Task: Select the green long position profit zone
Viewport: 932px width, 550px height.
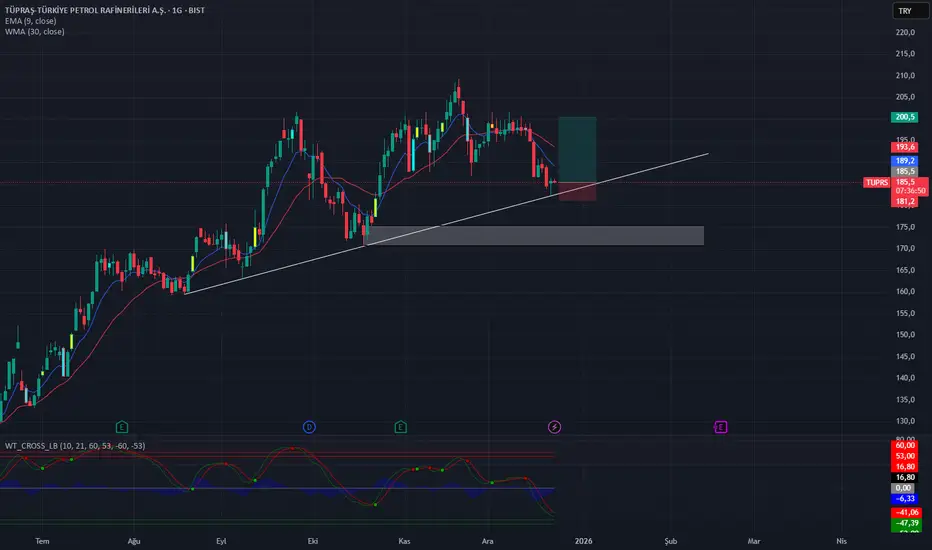Action: pos(577,150)
